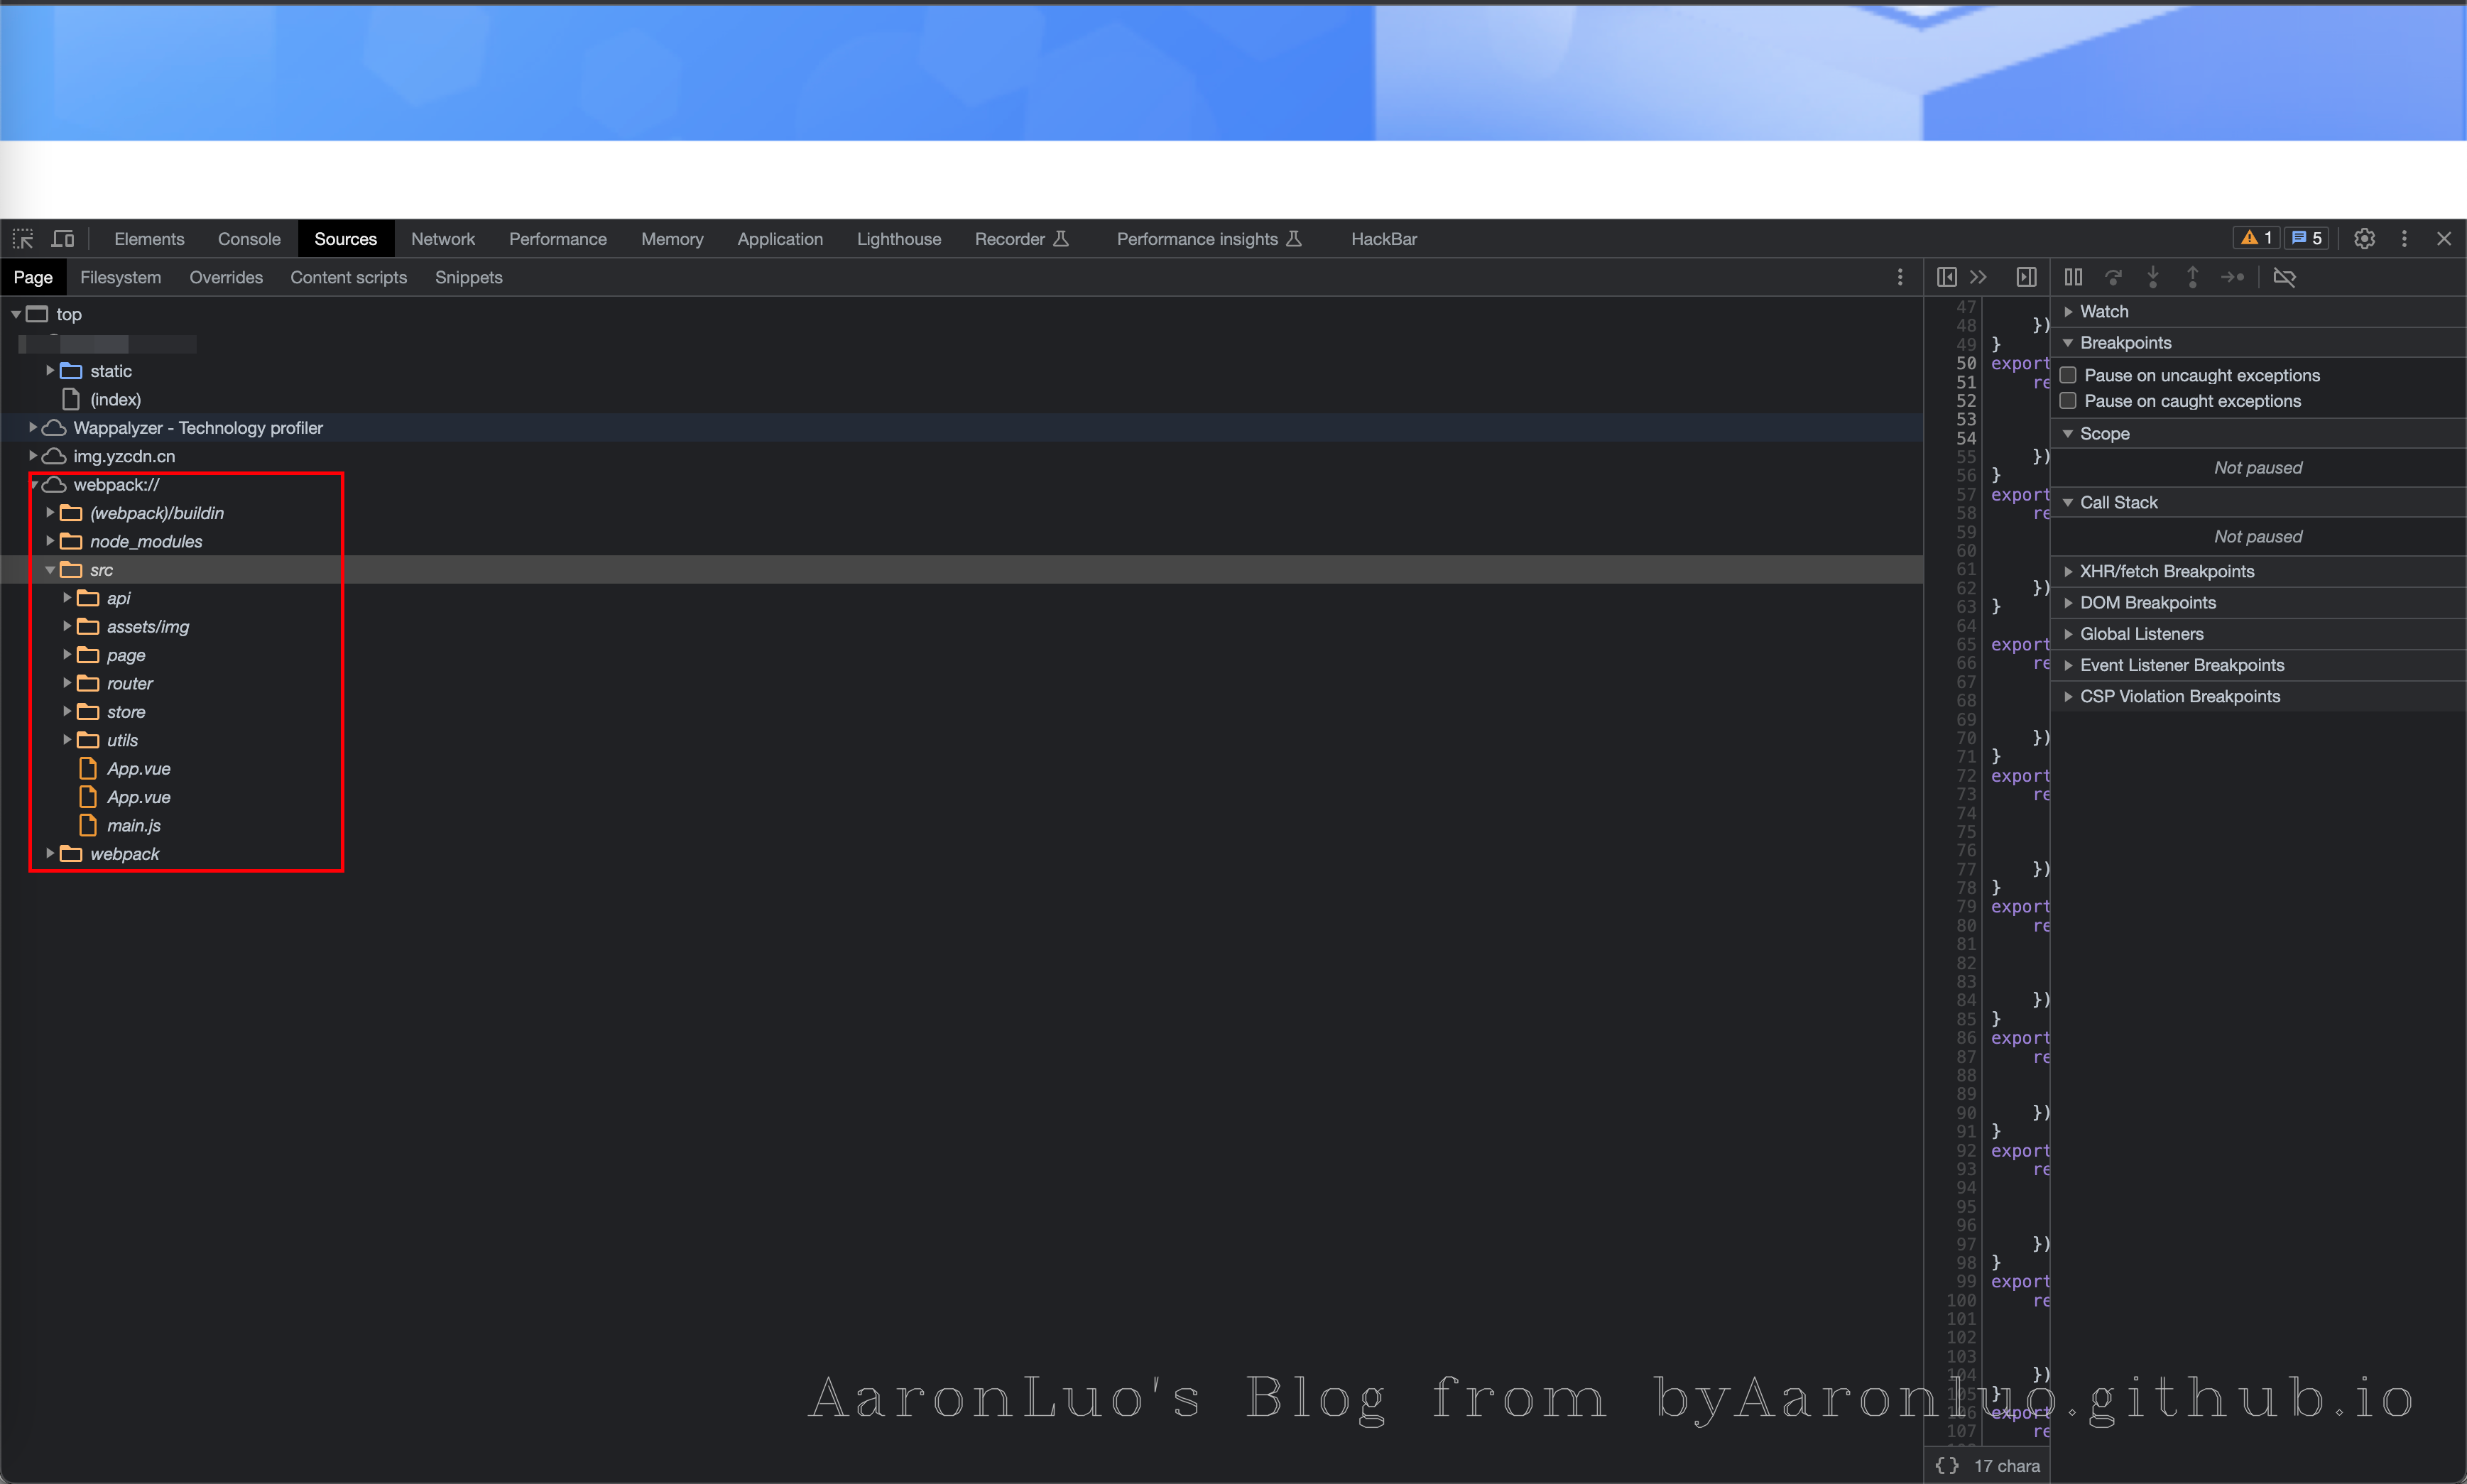The image size is (2467, 1484).
Task: Click the deactivate breakpoints icon
Action: click(x=2284, y=277)
